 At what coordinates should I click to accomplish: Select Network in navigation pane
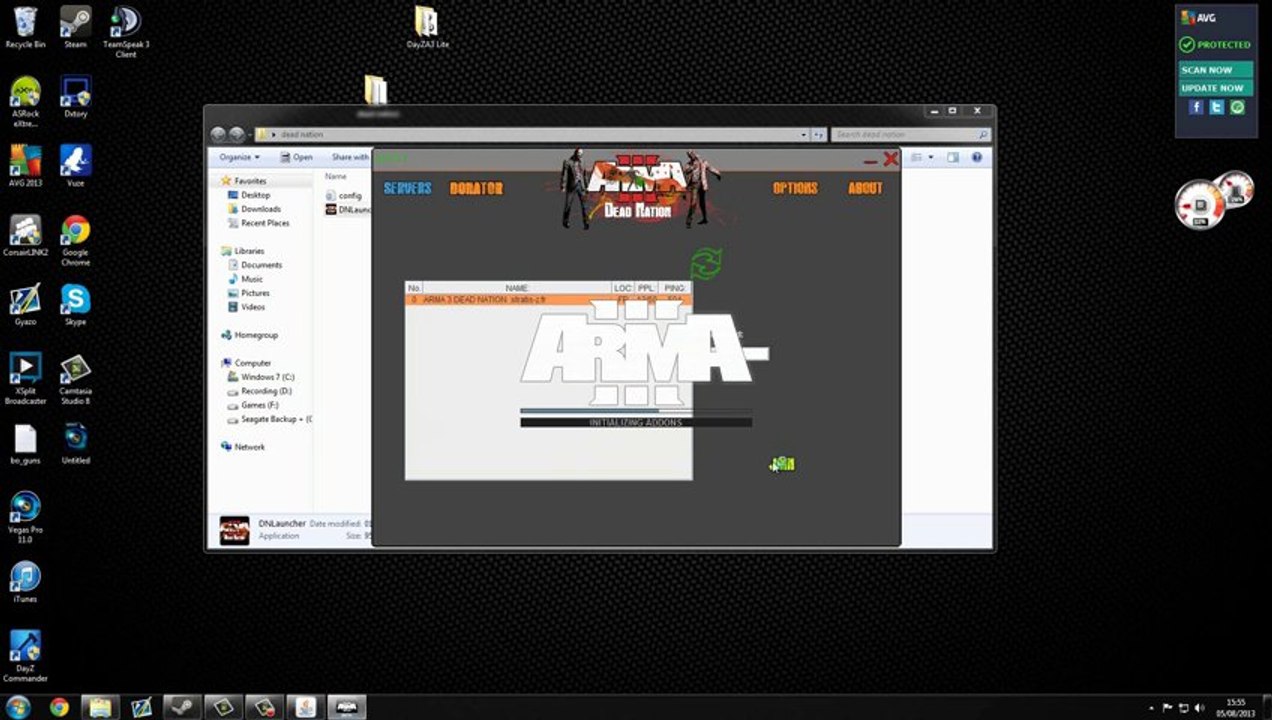(249, 447)
